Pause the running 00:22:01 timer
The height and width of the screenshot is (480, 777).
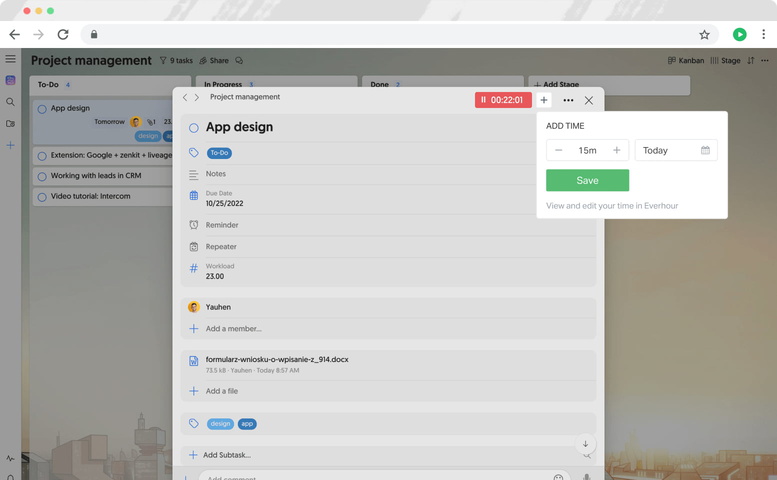point(503,100)
